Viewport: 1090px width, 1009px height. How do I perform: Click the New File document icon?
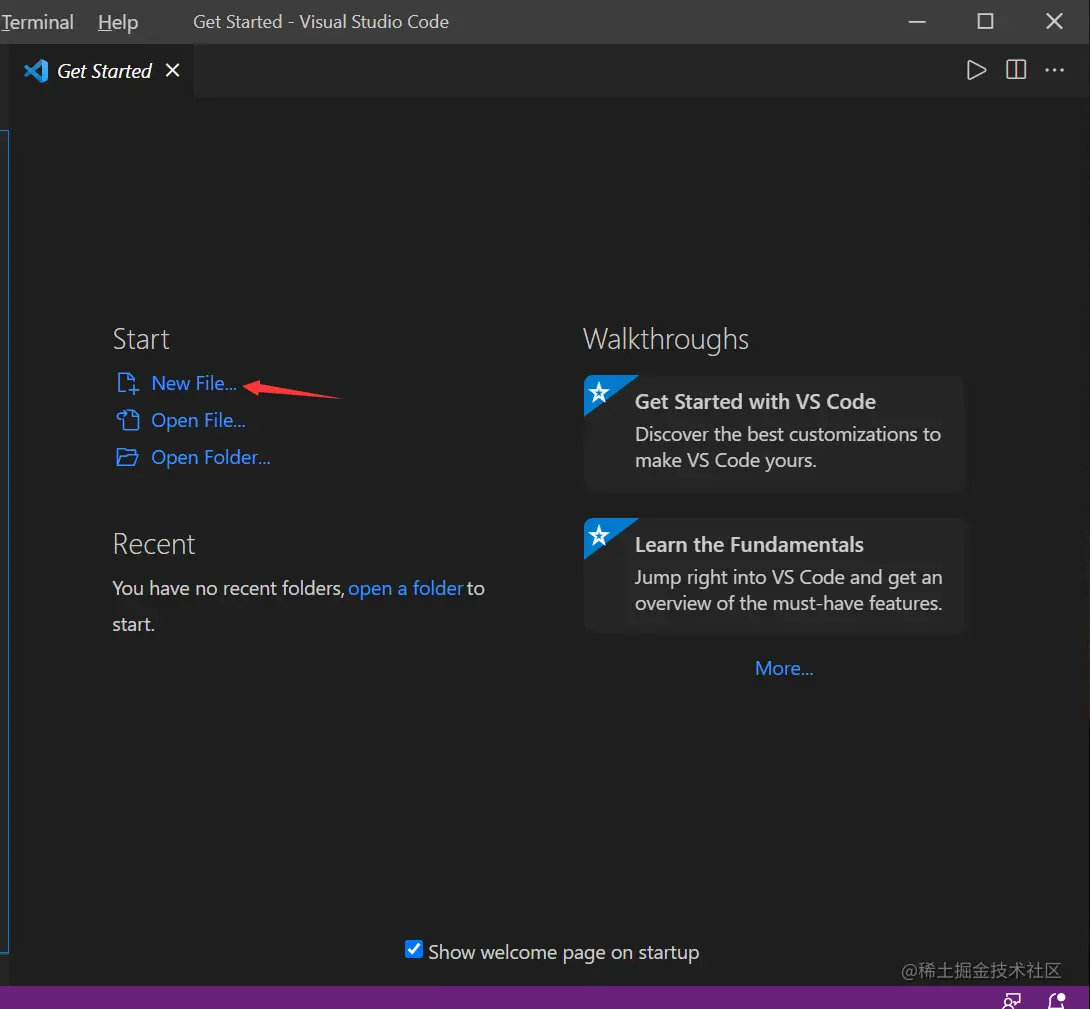click(128, 383)
